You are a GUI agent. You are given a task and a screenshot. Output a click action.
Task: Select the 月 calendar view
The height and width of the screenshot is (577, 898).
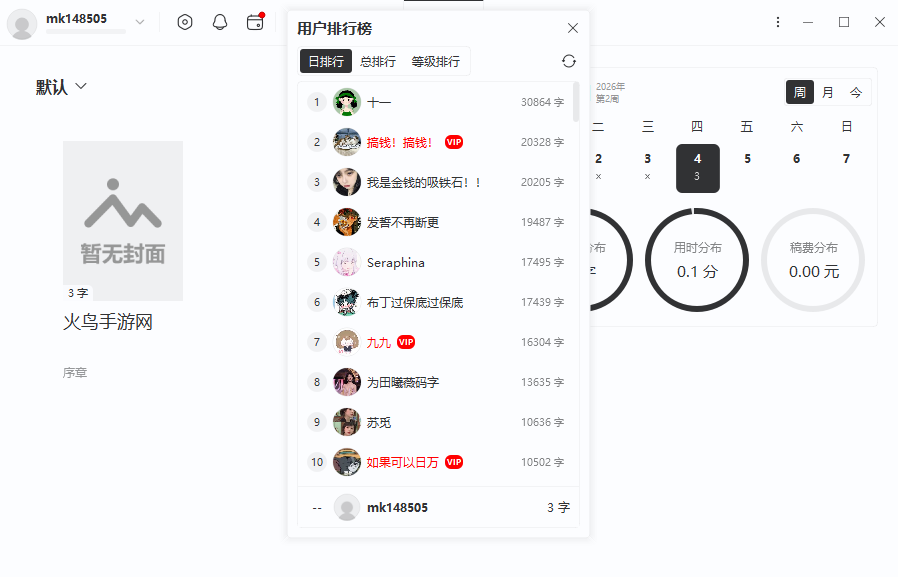[828, 92]
